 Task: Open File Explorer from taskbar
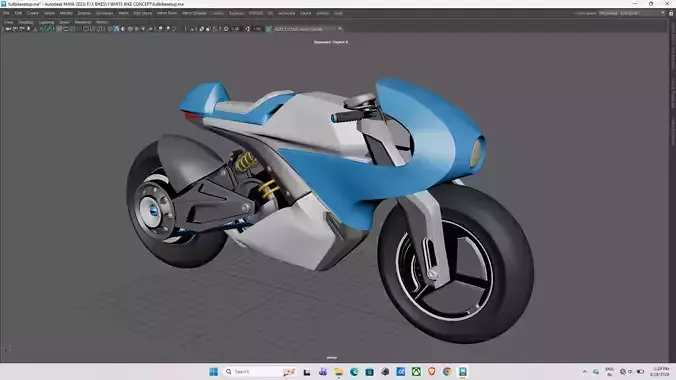(x=338, y=372)
